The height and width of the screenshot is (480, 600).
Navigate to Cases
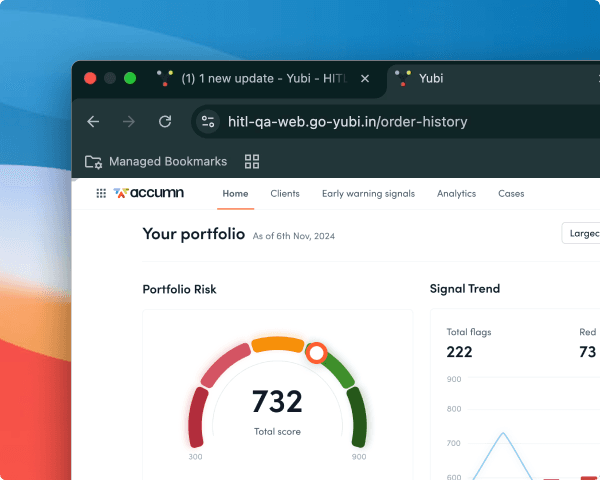click(511, 194)
